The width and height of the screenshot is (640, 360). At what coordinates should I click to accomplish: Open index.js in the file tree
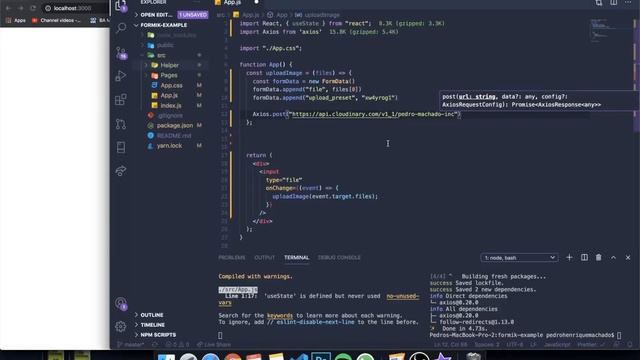click(171, 105)
